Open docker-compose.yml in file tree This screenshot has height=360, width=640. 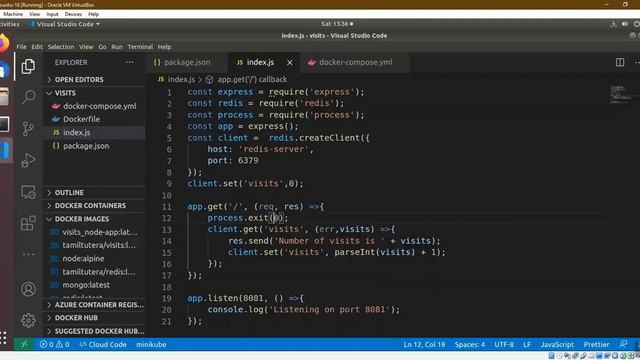[x=94, y=106]
